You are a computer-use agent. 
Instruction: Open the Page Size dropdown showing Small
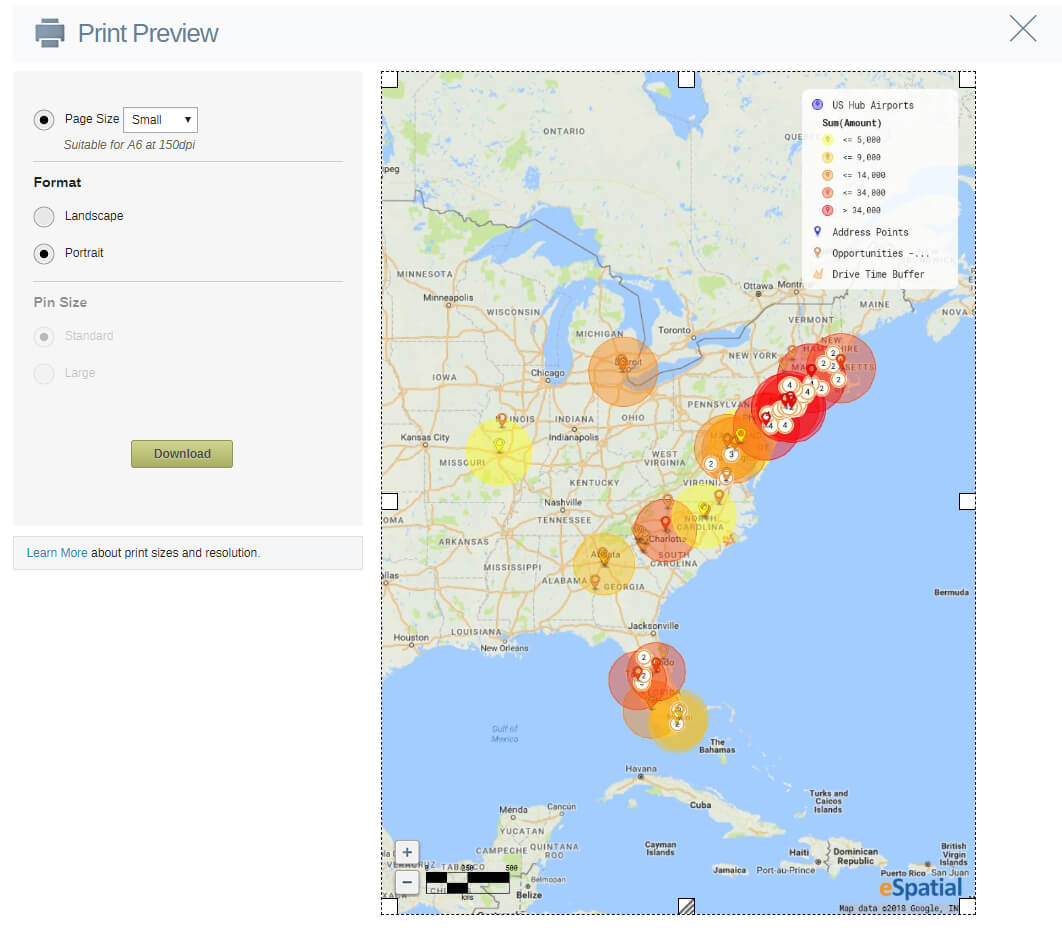click(x=161, y=120)
